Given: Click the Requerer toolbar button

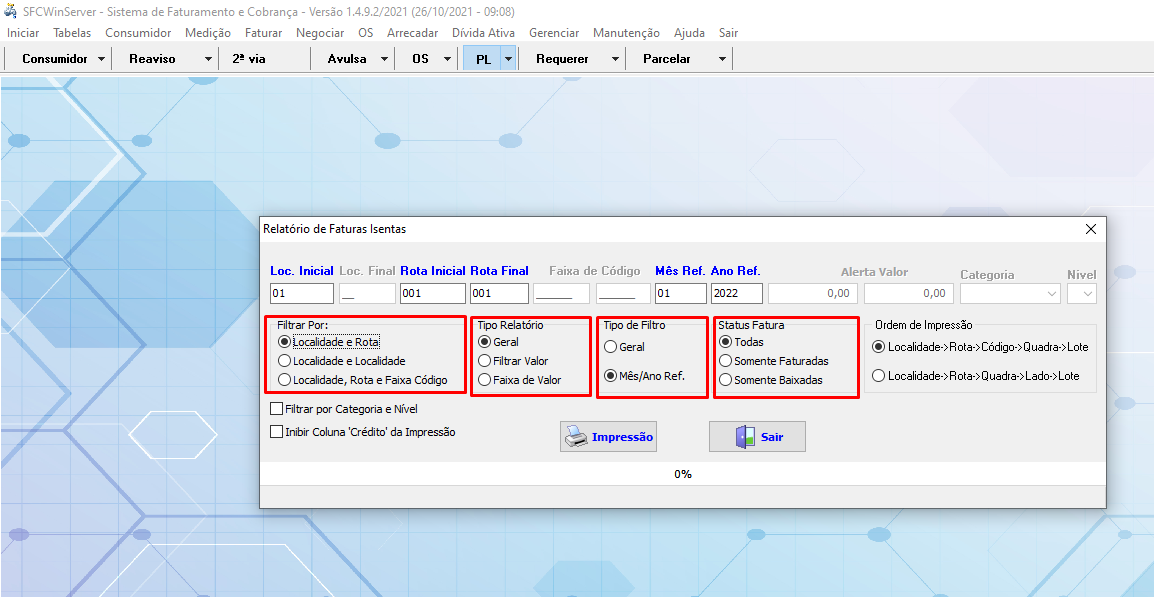Looking at the screenshot, I should (562, 59).
